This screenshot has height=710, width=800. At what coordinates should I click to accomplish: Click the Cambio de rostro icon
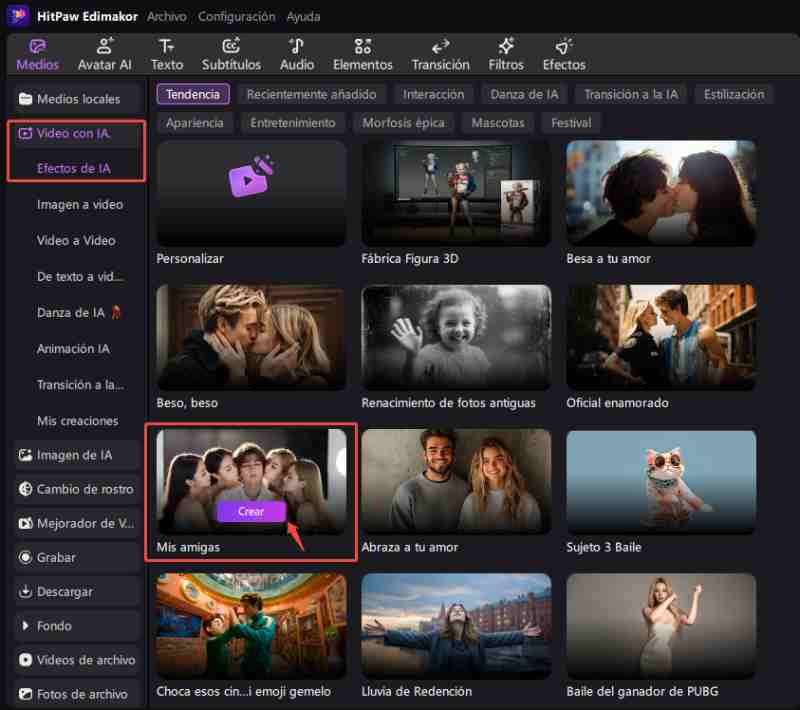pos(26,489)
